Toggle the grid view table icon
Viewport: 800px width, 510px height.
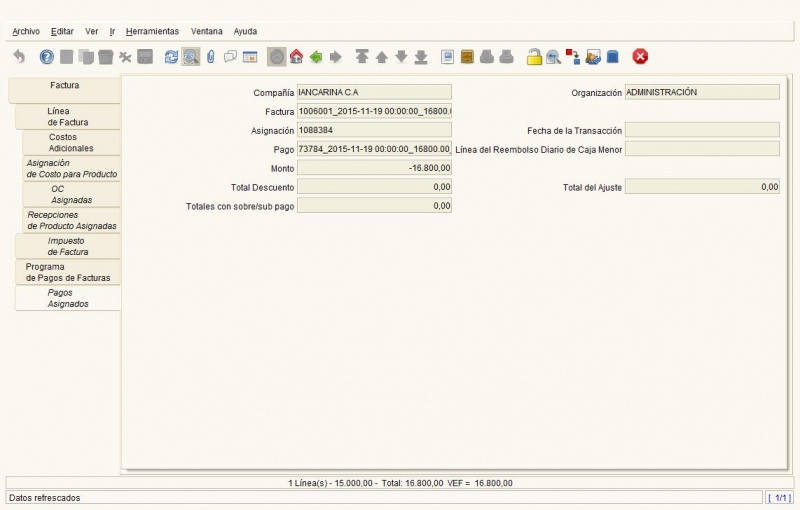pos(250,57)
